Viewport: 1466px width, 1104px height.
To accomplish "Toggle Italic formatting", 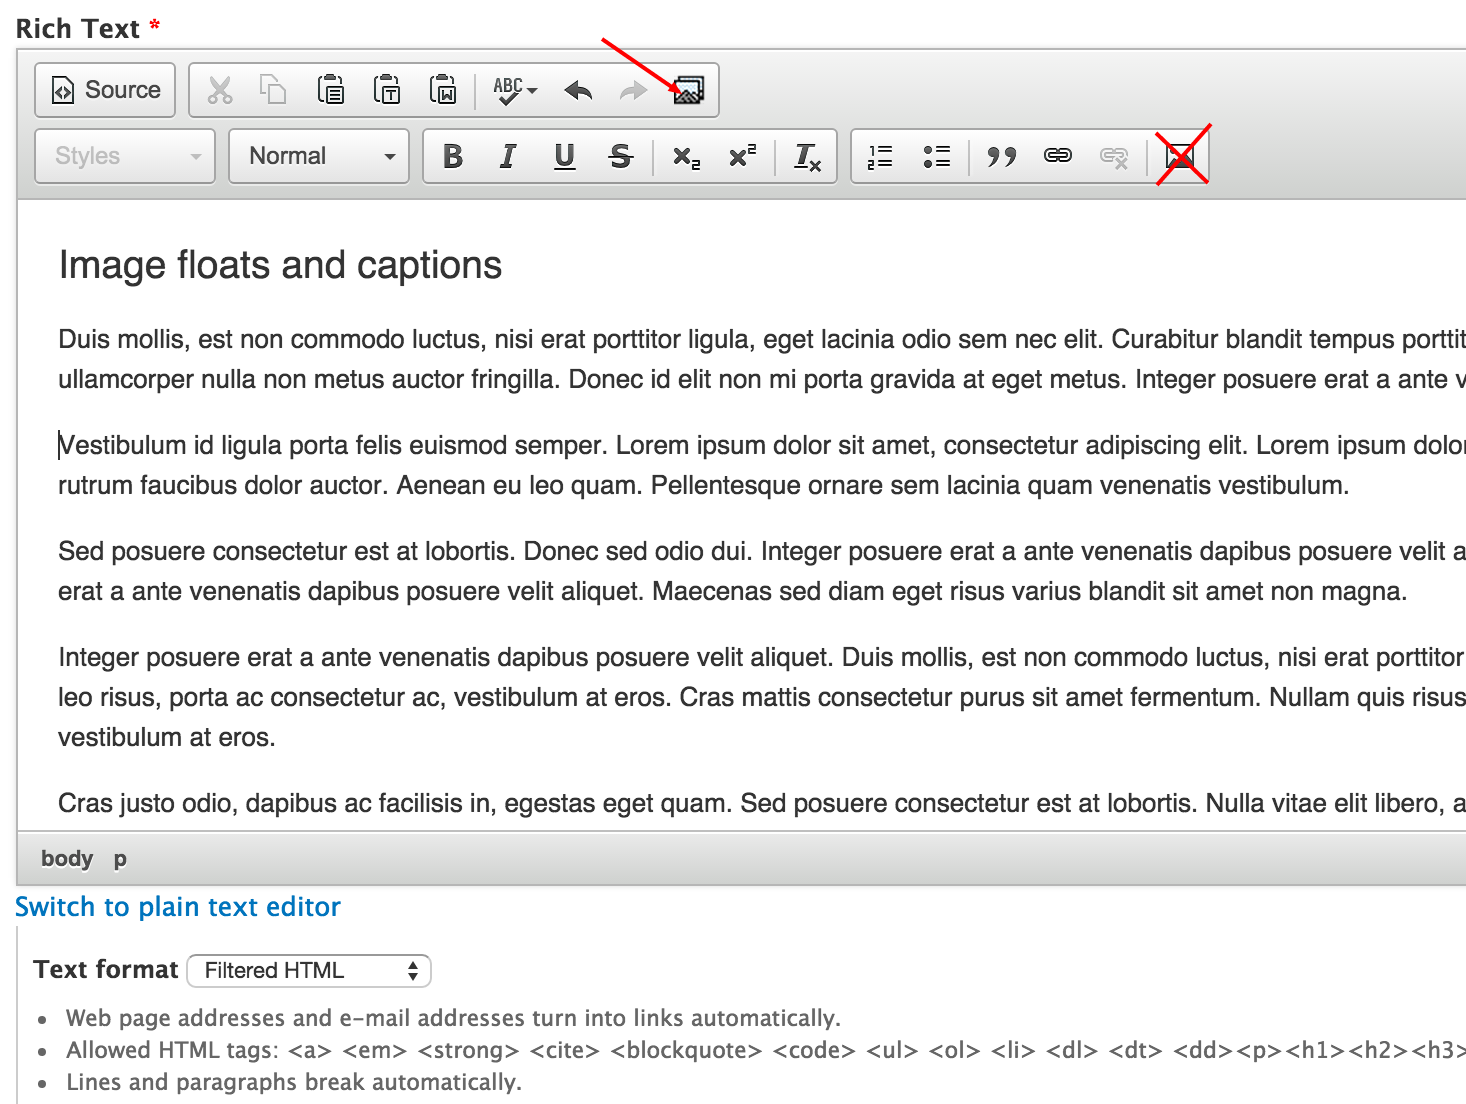I will click(508, 156).
